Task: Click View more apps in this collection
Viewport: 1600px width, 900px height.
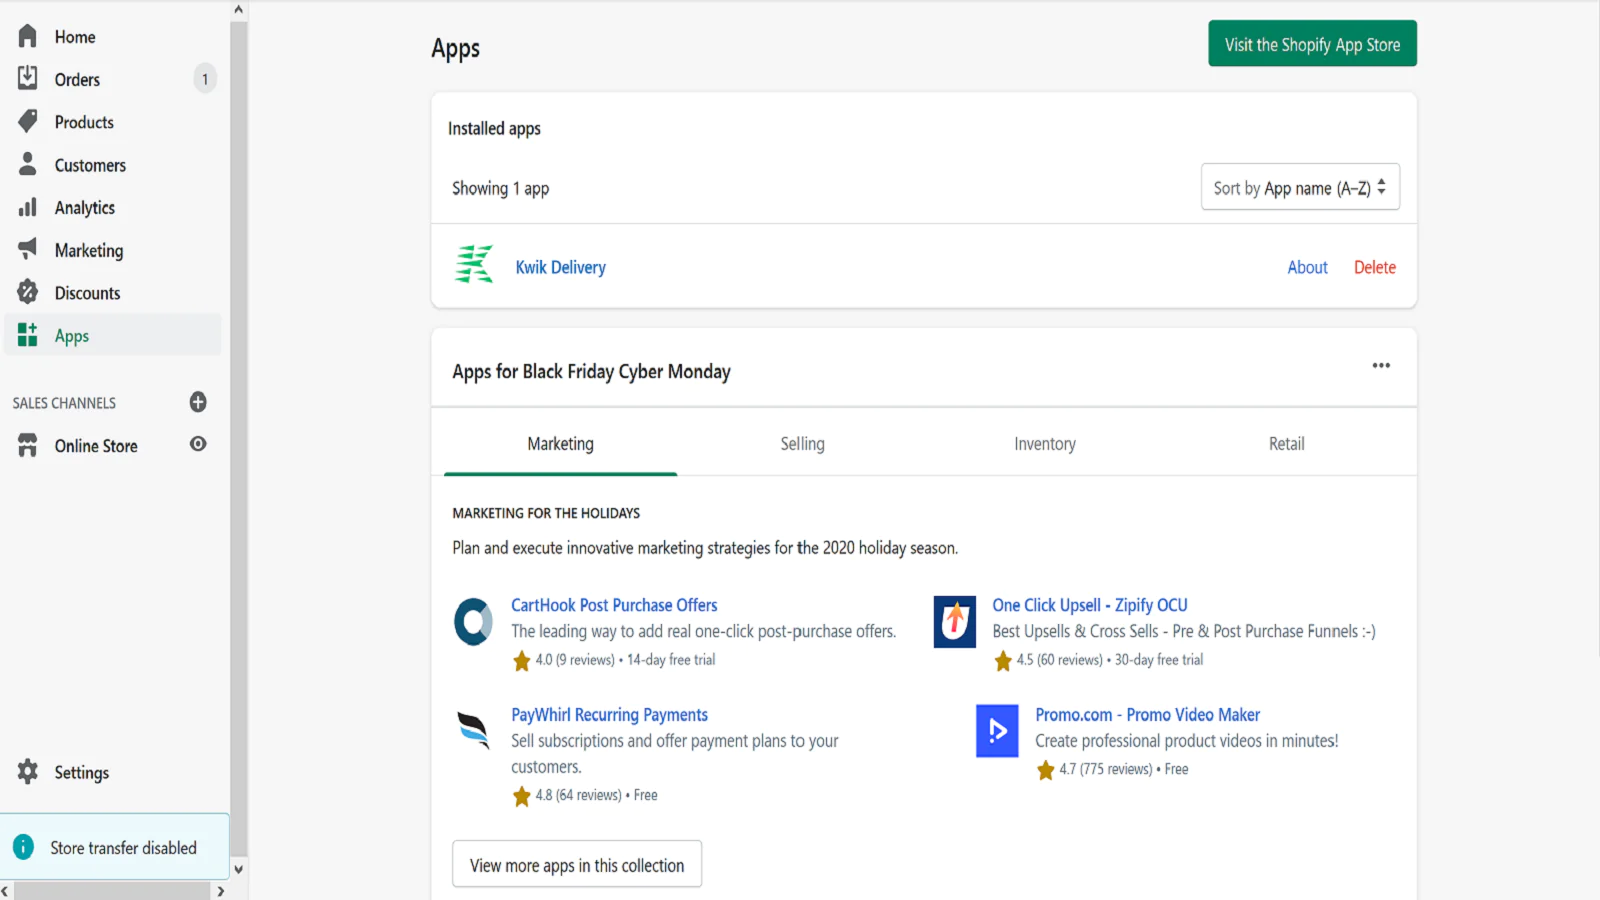Action: click(x=577, y=865)
